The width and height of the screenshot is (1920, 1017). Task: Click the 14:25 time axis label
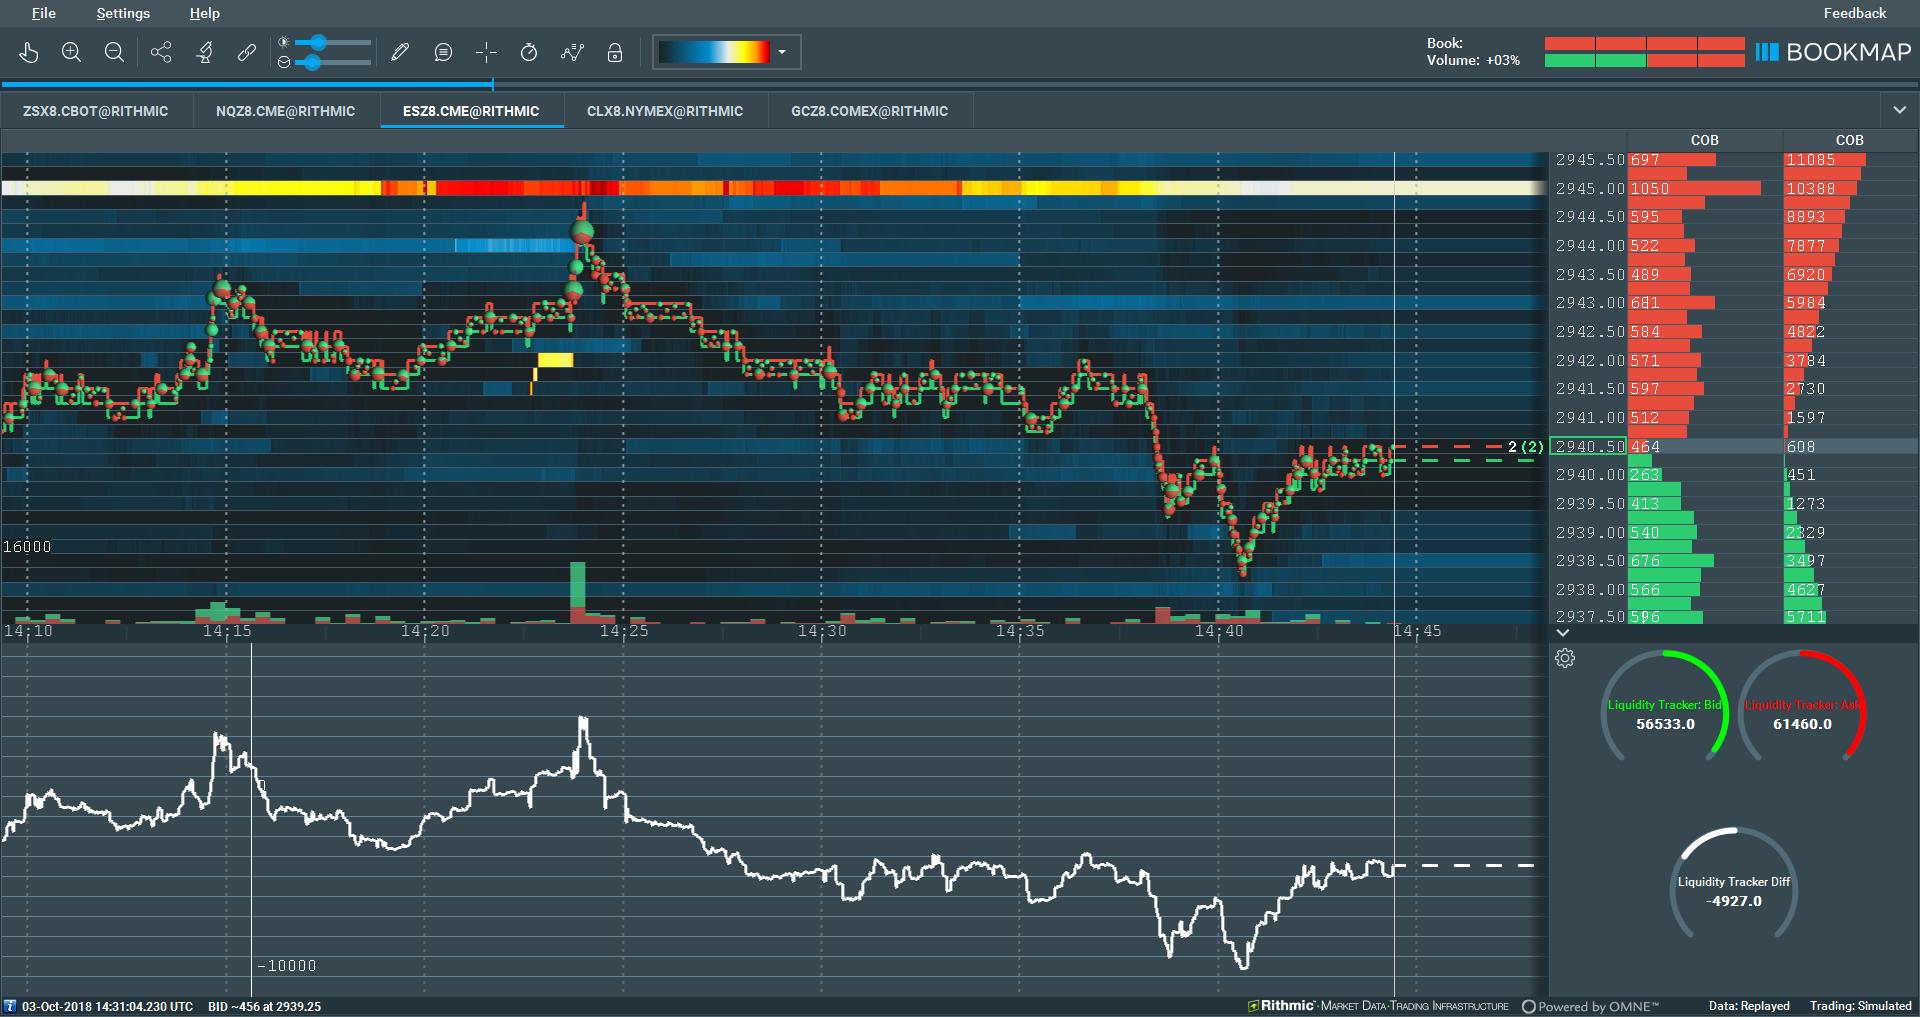coord(624,631)
